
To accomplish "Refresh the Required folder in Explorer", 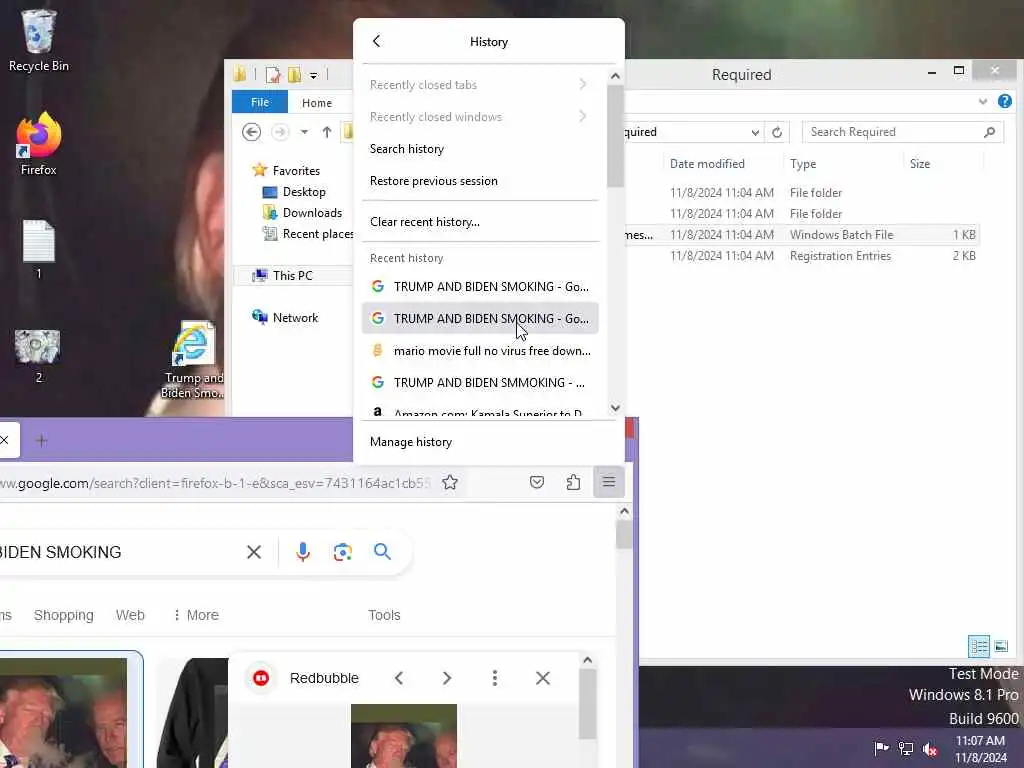I will click(776, 132).
